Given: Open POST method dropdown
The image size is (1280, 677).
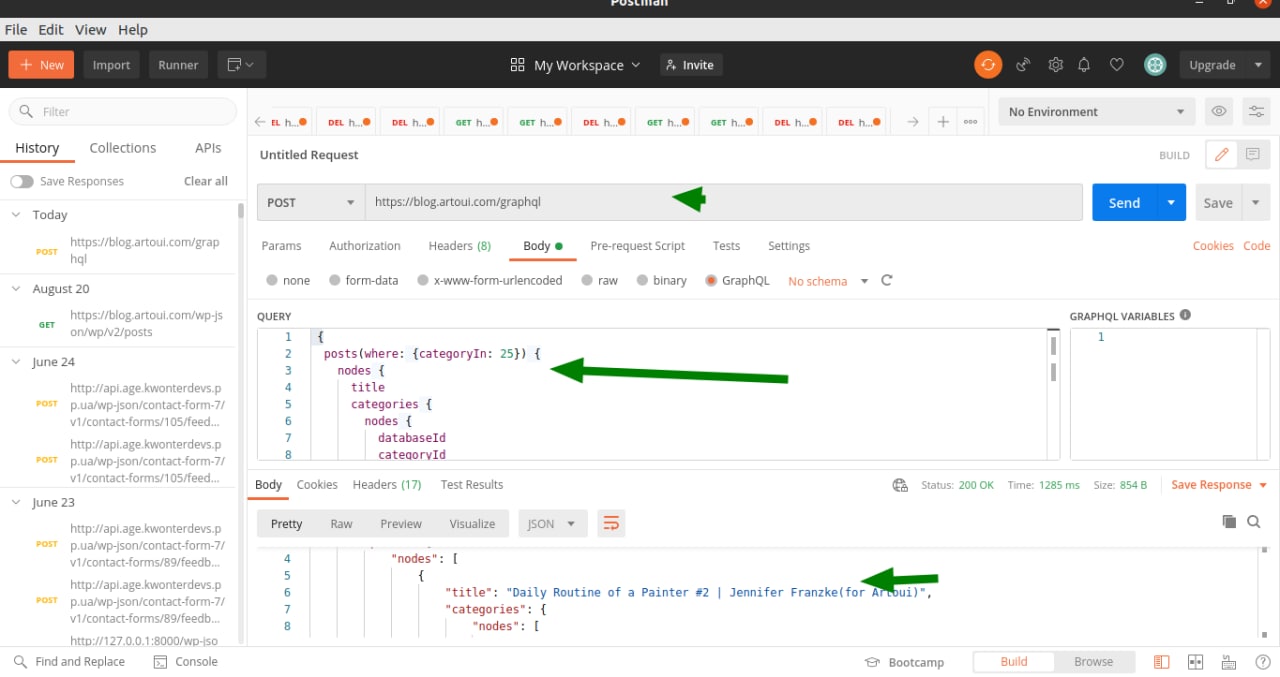Looking at the screenshot, I should tap(311, 202).
